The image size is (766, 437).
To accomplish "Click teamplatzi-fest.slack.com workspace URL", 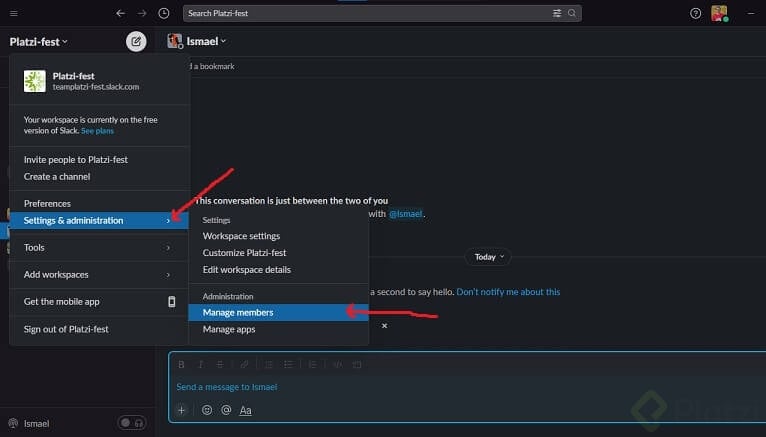I will pos(96,87).
